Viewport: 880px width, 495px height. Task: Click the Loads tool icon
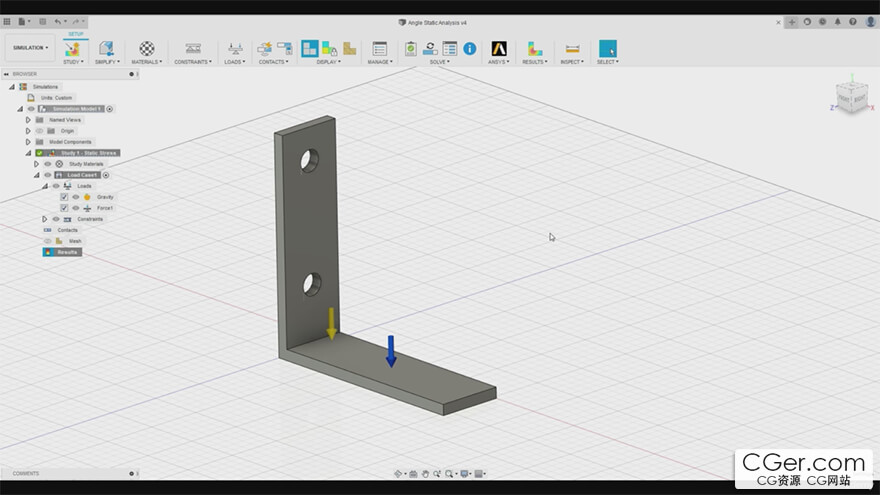click(234, 48)
